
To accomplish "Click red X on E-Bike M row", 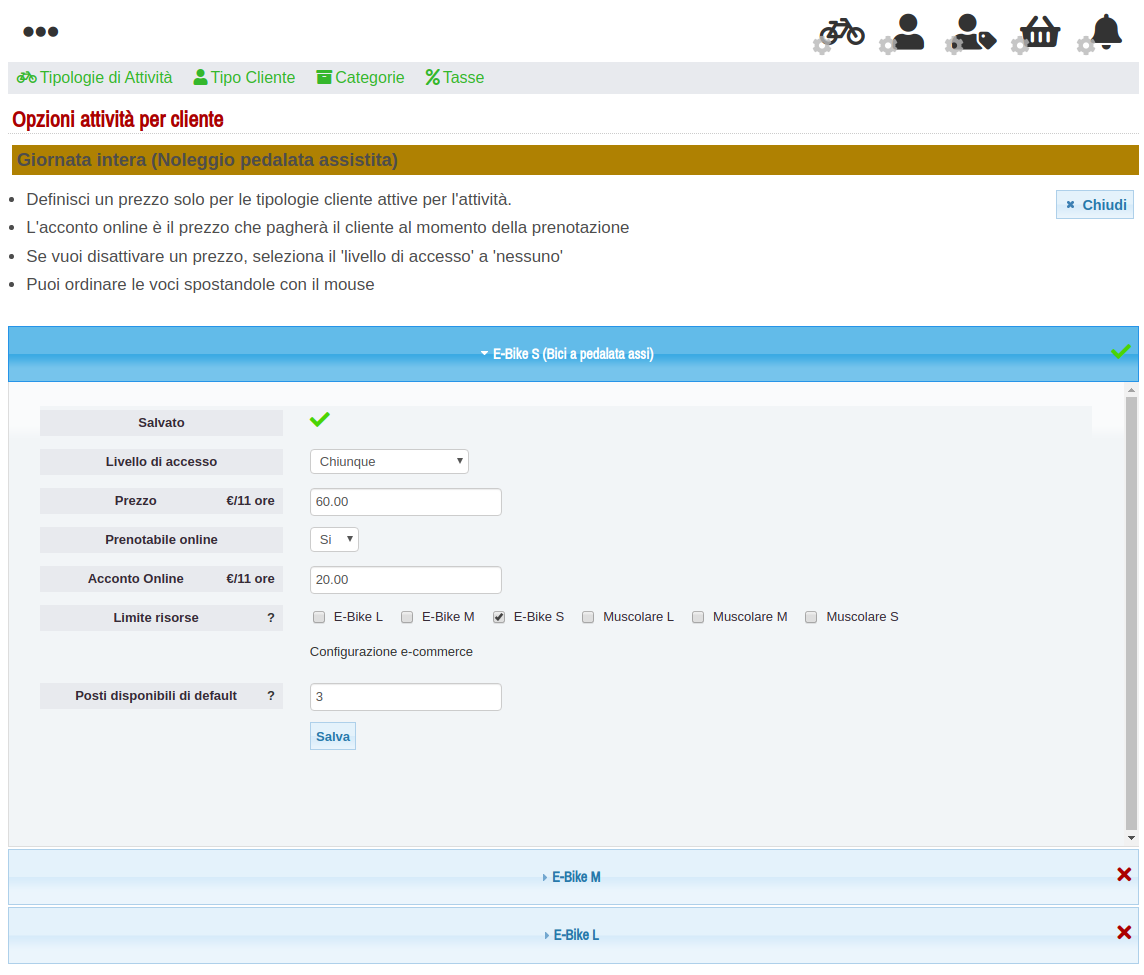I will point(1124,875).
